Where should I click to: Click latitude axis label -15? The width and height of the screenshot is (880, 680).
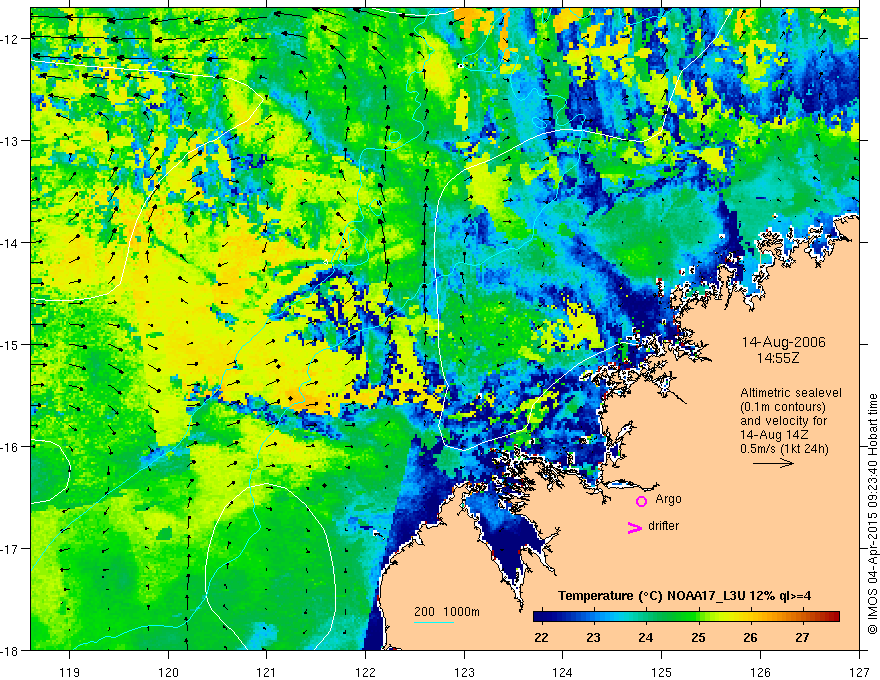click(10, 344)
